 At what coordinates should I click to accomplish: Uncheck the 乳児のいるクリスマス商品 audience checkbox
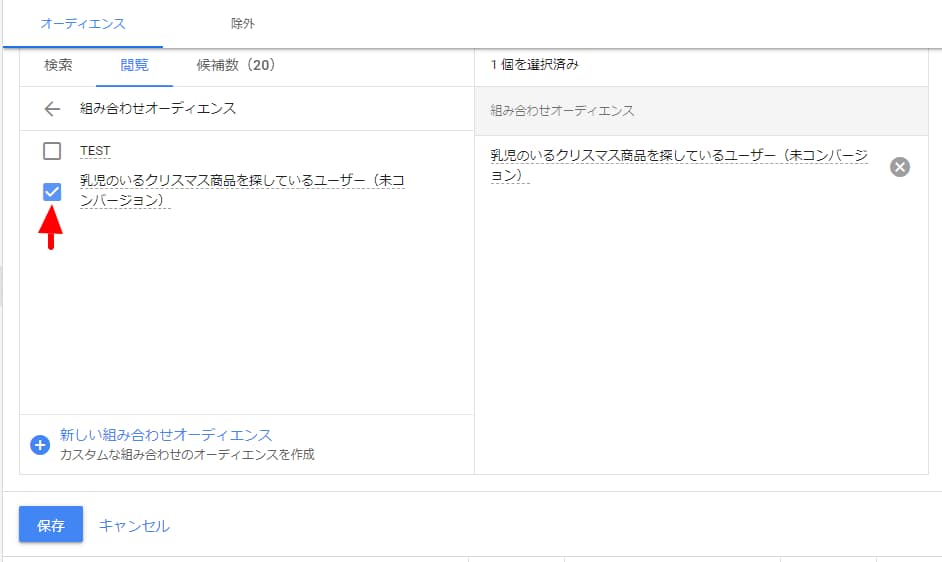tap(52, 192)
